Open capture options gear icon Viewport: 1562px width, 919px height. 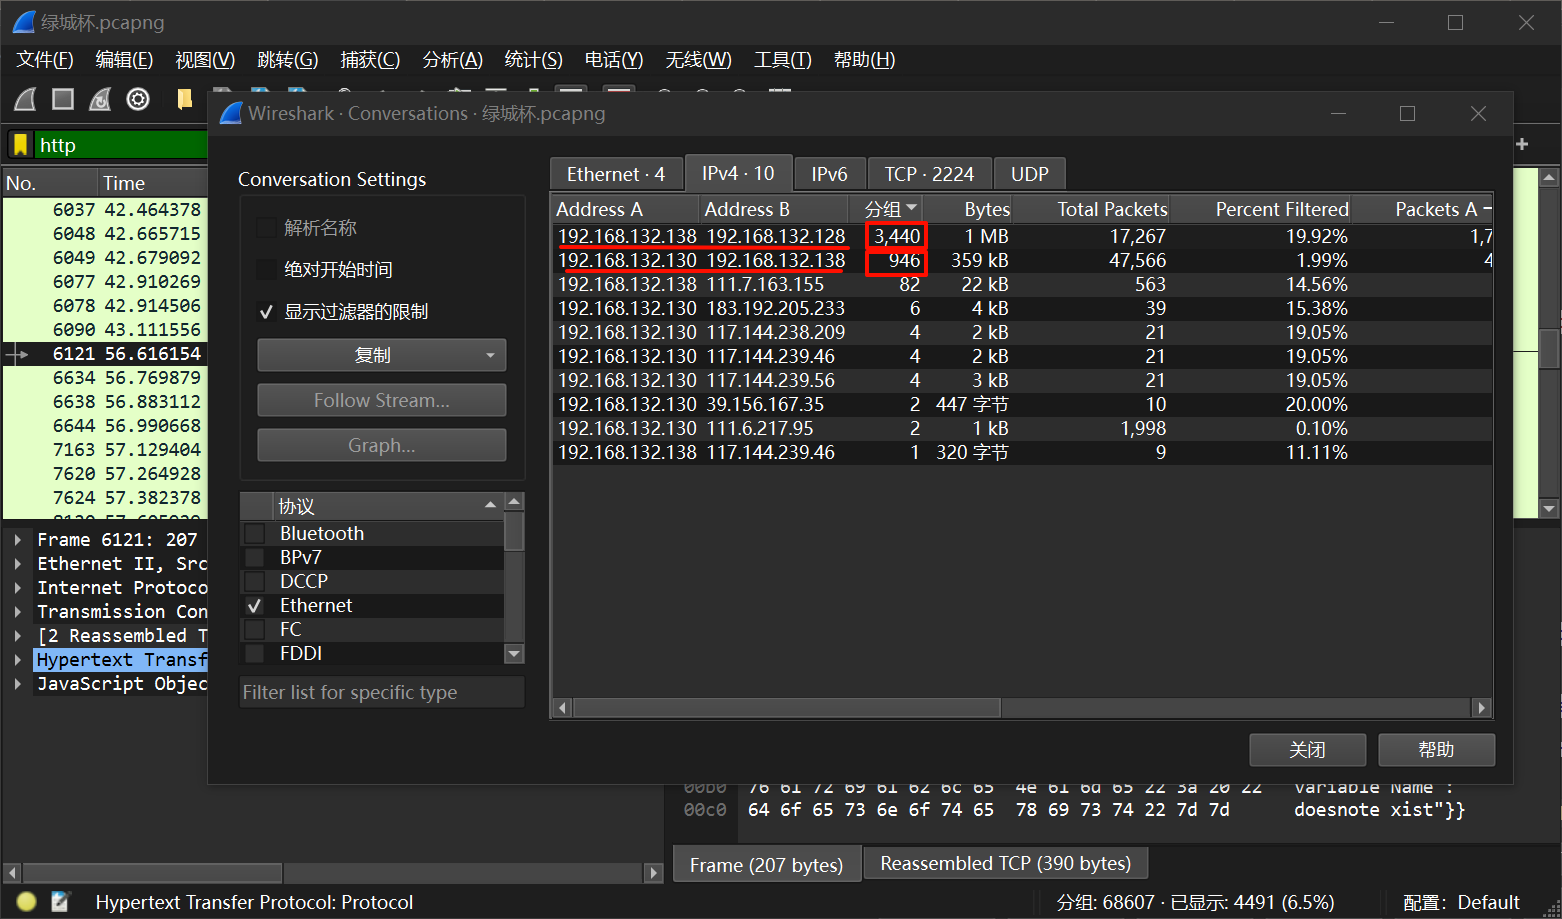click(x=138, y=99)
